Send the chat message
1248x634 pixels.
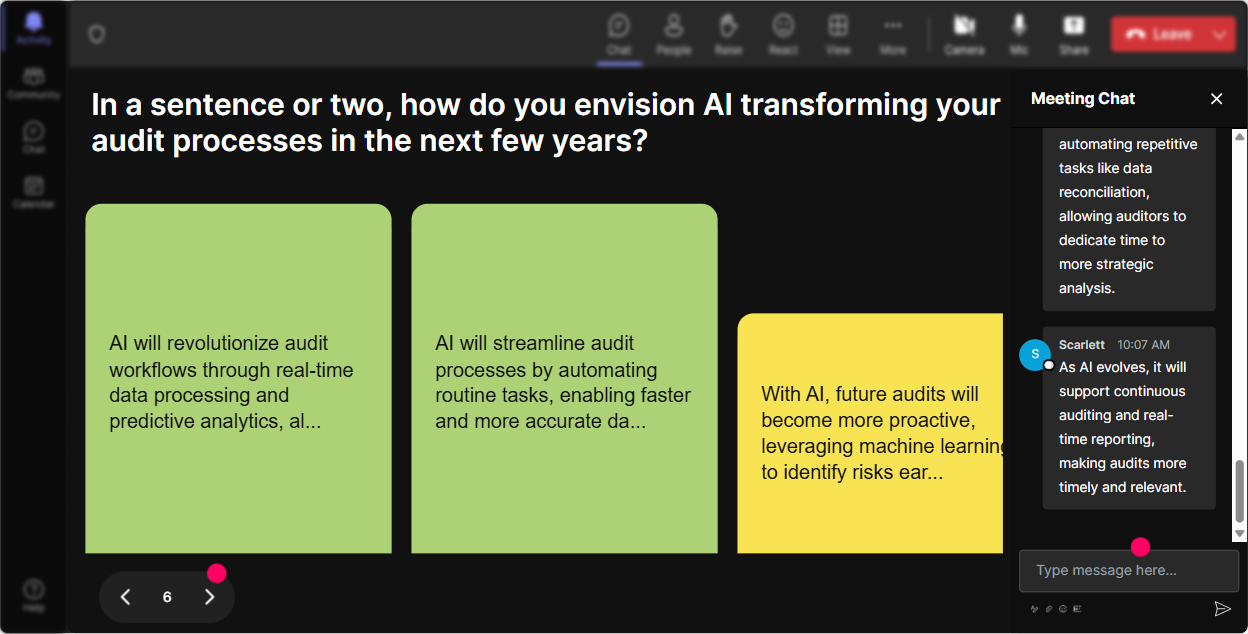[x=1221, y=608]
